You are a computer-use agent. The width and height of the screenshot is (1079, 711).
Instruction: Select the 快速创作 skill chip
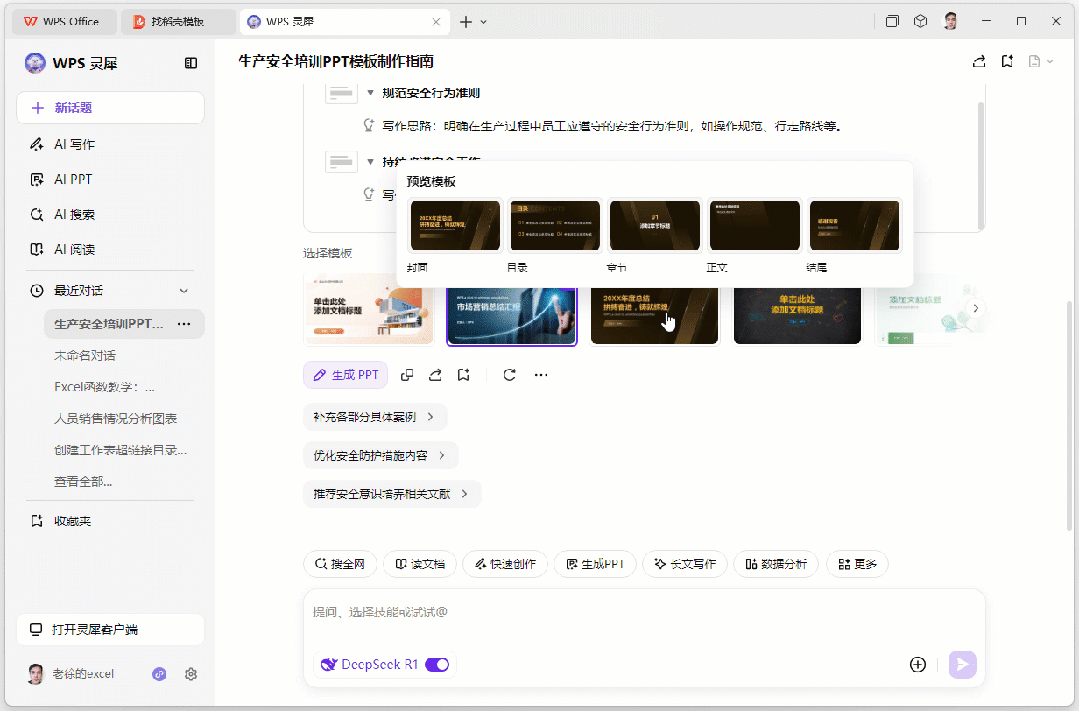tap(505, 564)
